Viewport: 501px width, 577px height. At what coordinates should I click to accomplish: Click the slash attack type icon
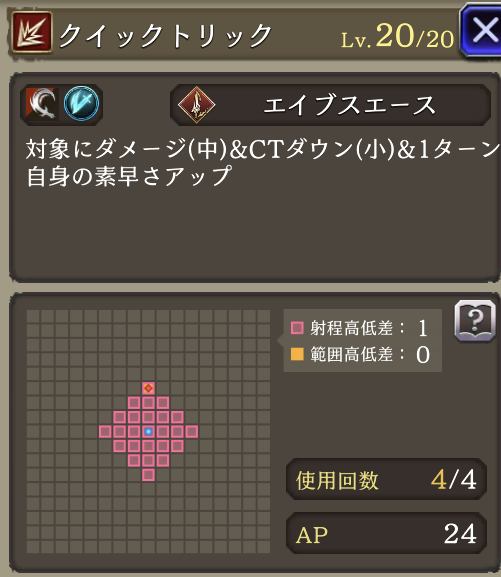tap(42, 103)
